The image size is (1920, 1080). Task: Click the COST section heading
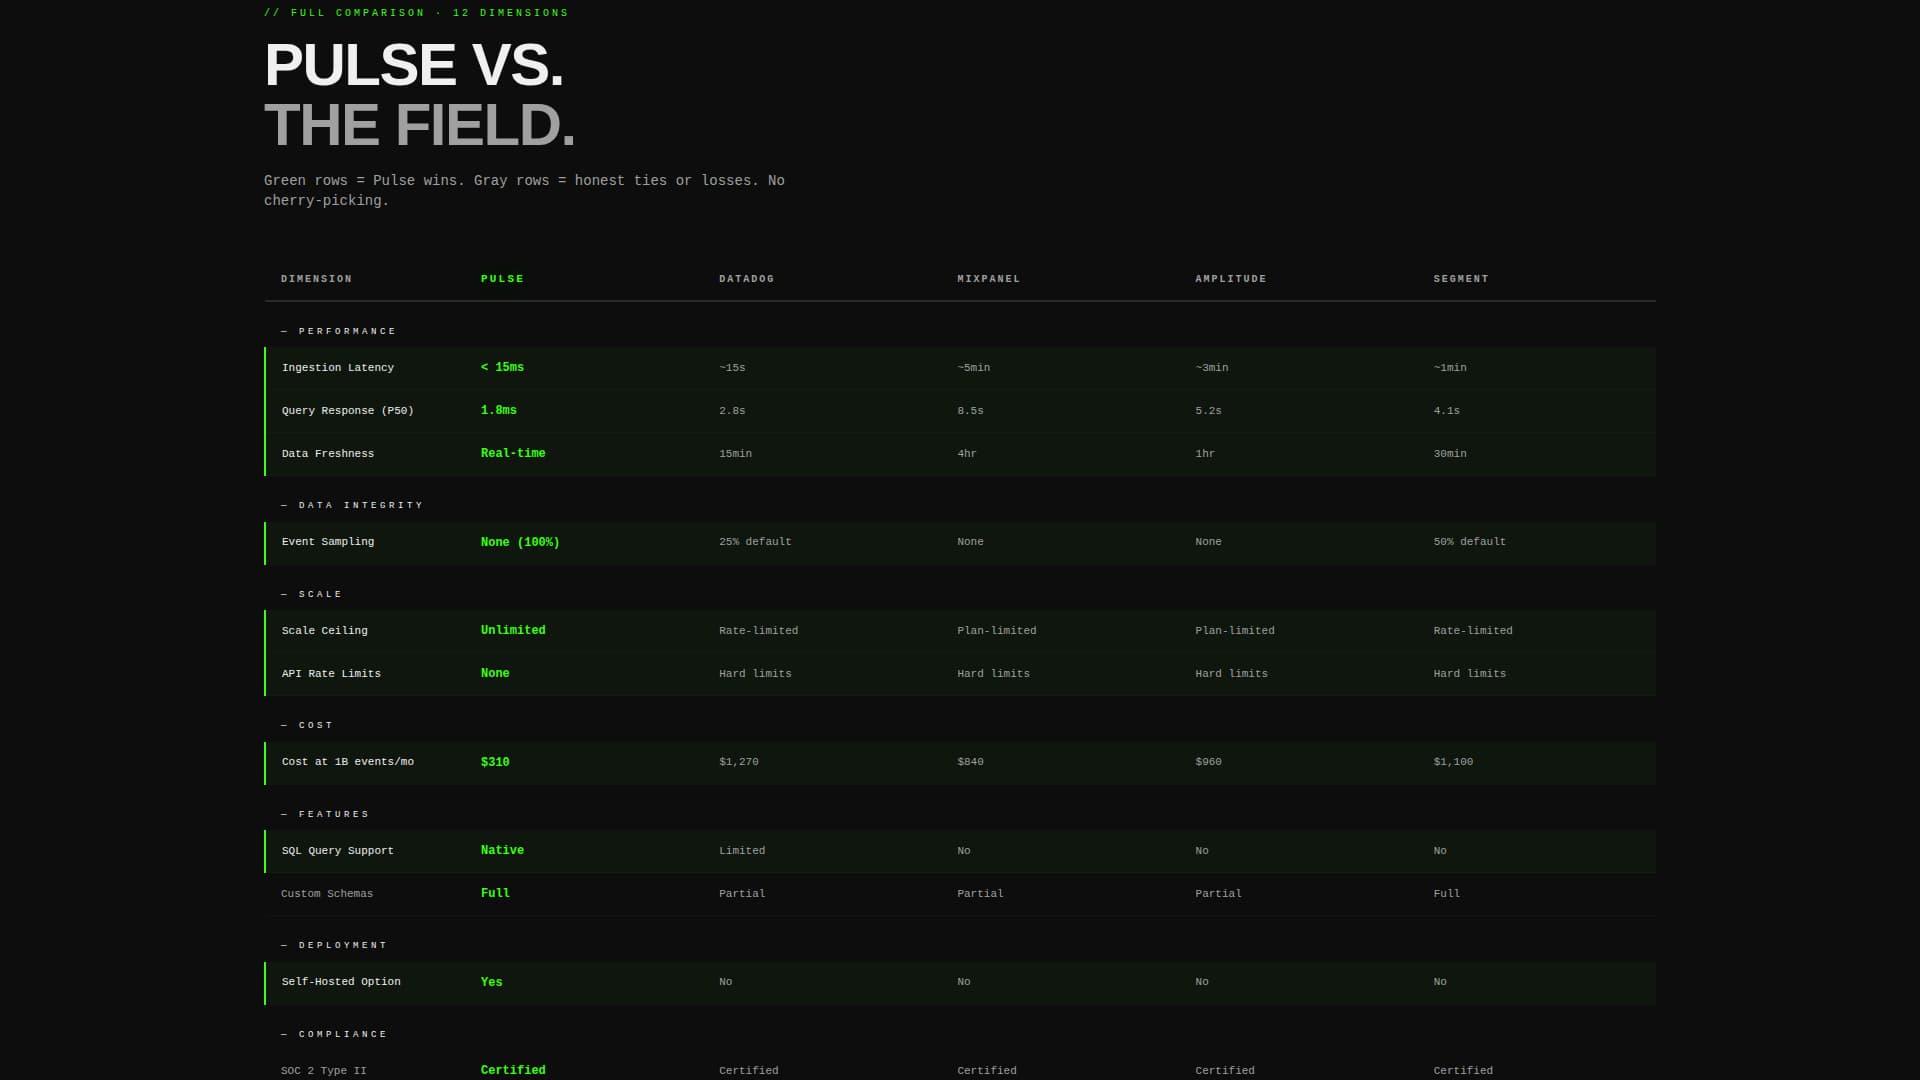pyautogui.click(x=307, y=725)
